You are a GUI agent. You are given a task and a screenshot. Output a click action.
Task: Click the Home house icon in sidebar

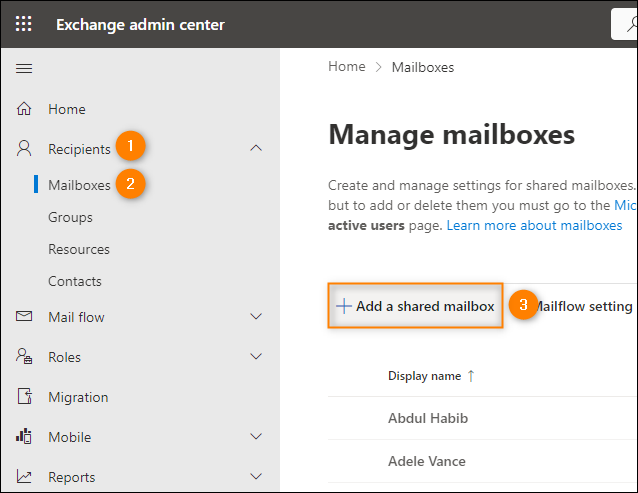click(x=24, y=109)
